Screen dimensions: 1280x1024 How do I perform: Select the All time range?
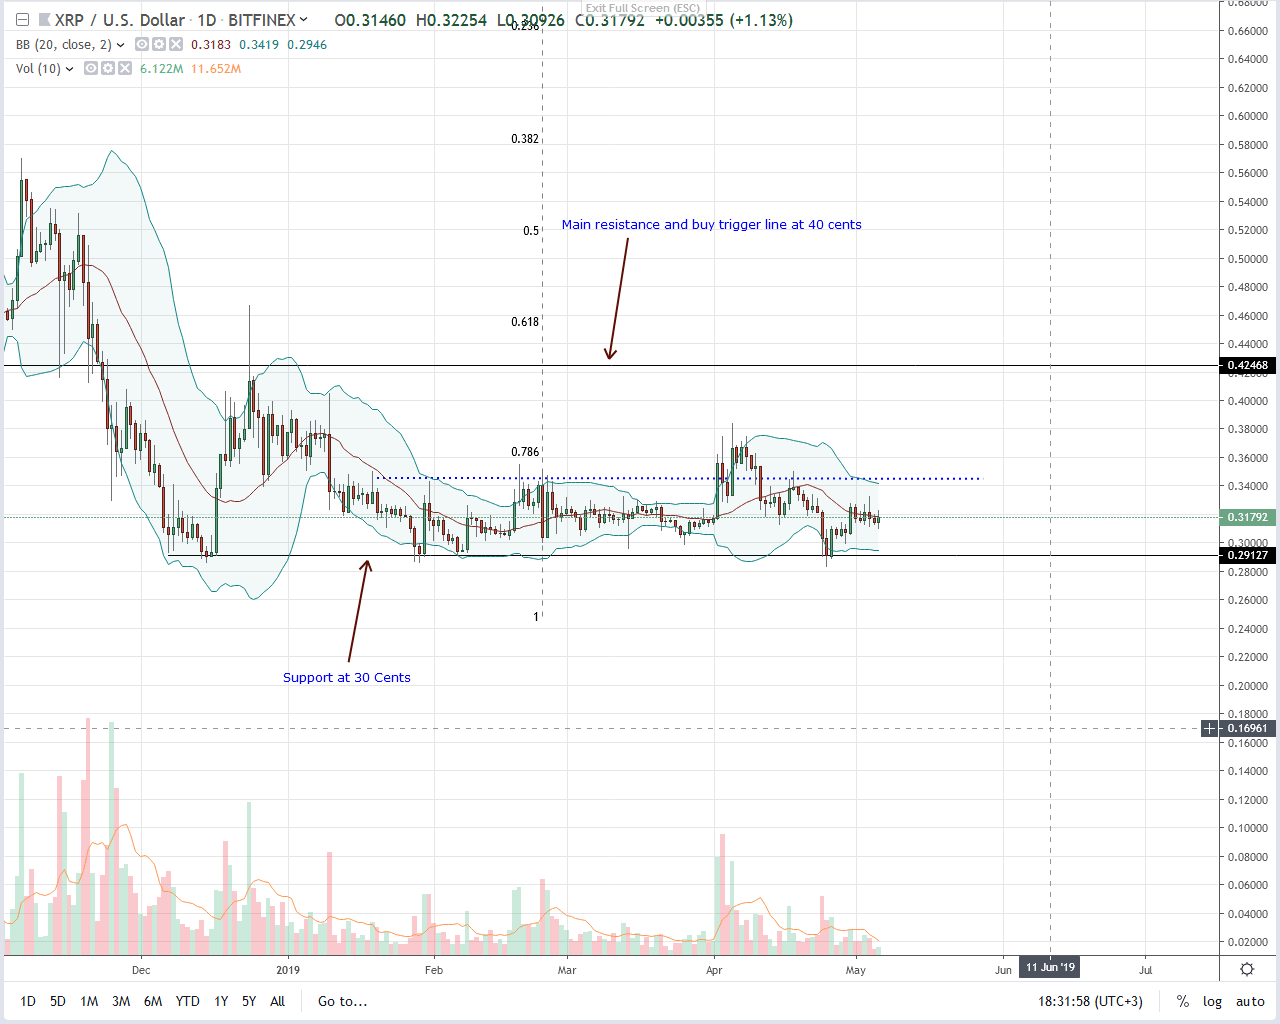pos(278,1001)
